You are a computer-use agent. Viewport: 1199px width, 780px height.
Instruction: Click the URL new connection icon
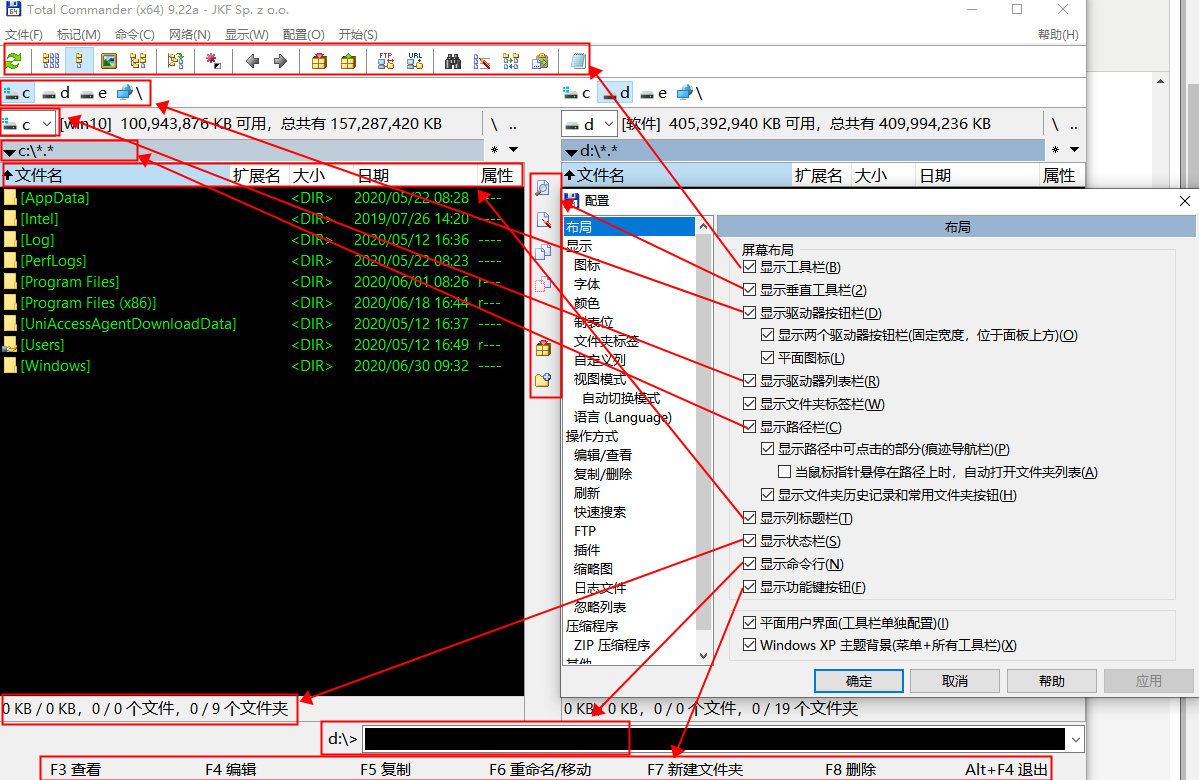pyautogui.click(x=414, y=61)
